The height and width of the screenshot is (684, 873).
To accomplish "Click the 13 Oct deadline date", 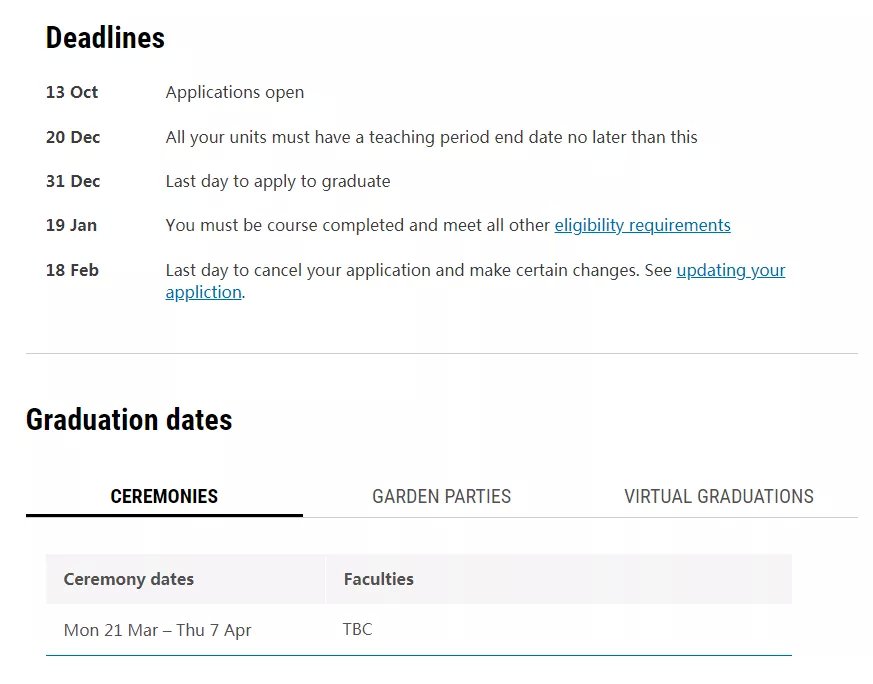I will click(x=72, y=92).
